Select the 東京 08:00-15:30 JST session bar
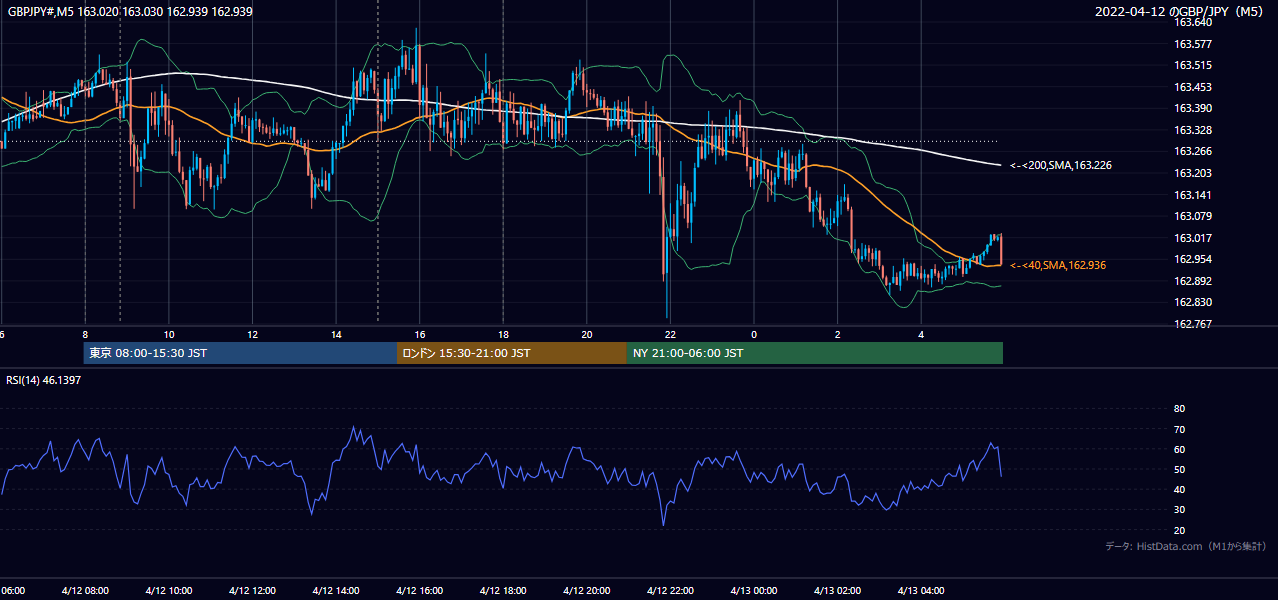The image size is (1278, 600). coord(240,353)
